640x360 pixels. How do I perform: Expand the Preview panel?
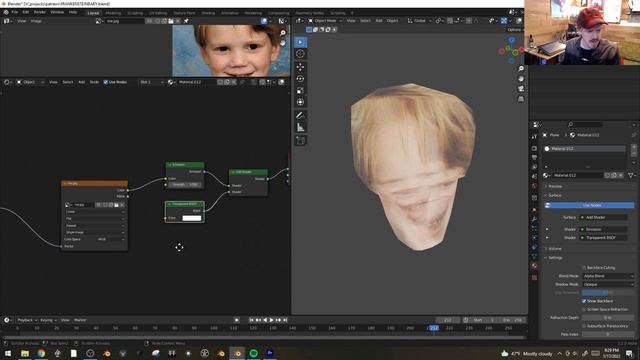pyautogui.click(x=554, y=186)
